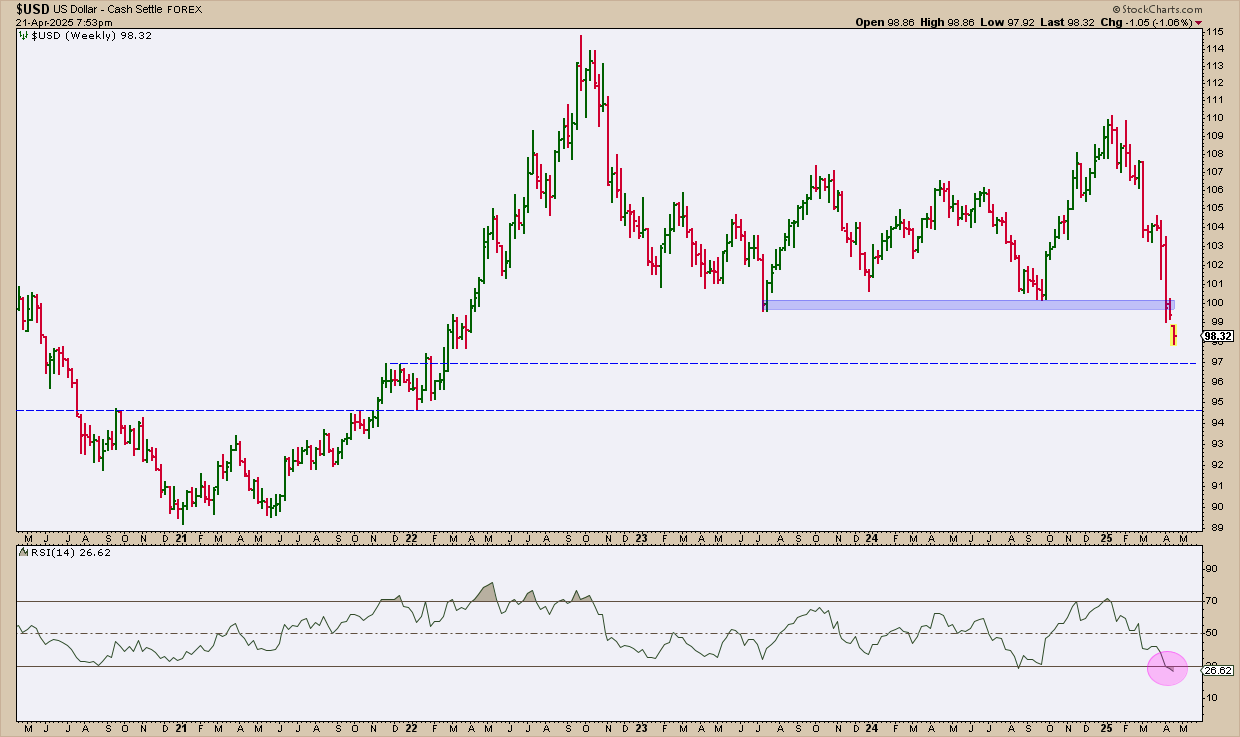Click the '24' year marker on price time axis
The width and height of the screenshot is (1240, 737).
[872, 538]
